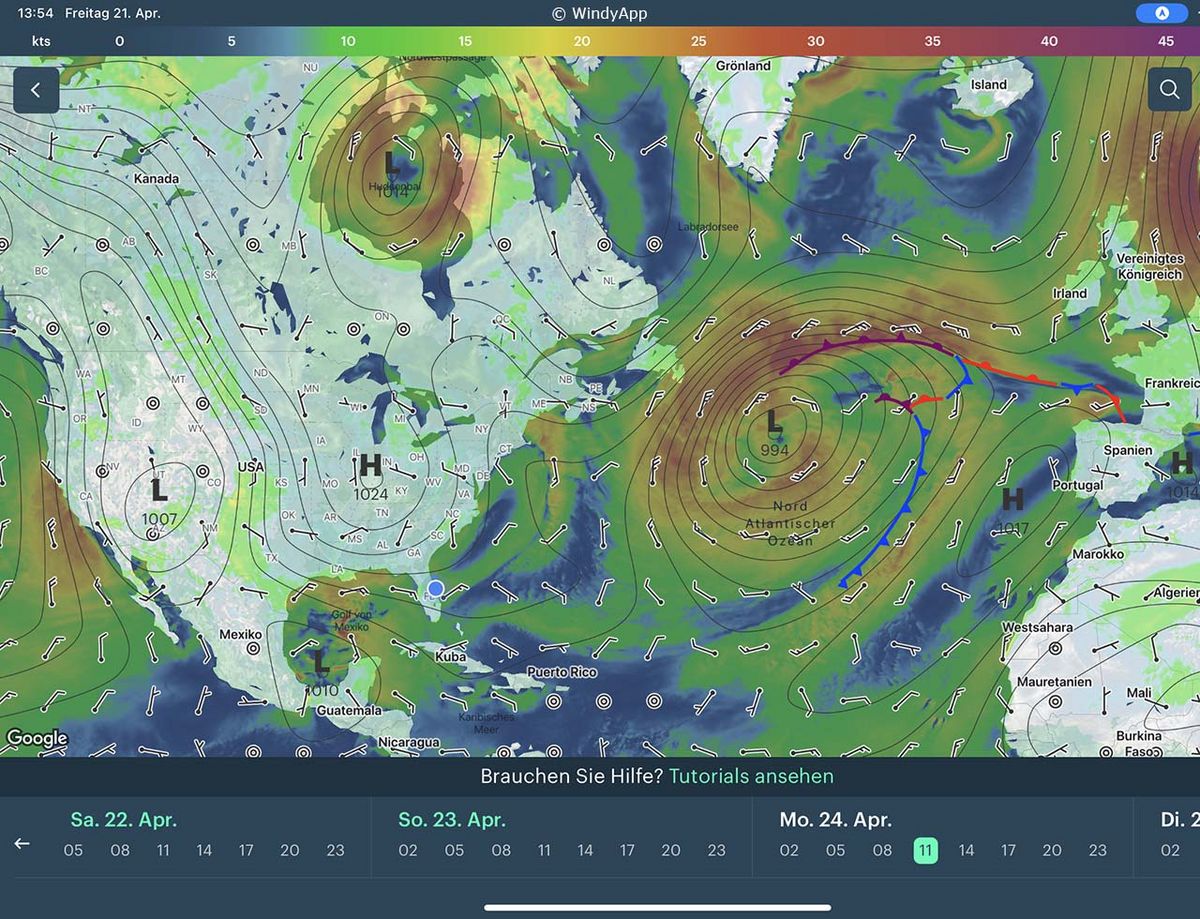The image size is (1200, 919).
Task: Tap the location indicator in status bar
Action: point(1161,13)
